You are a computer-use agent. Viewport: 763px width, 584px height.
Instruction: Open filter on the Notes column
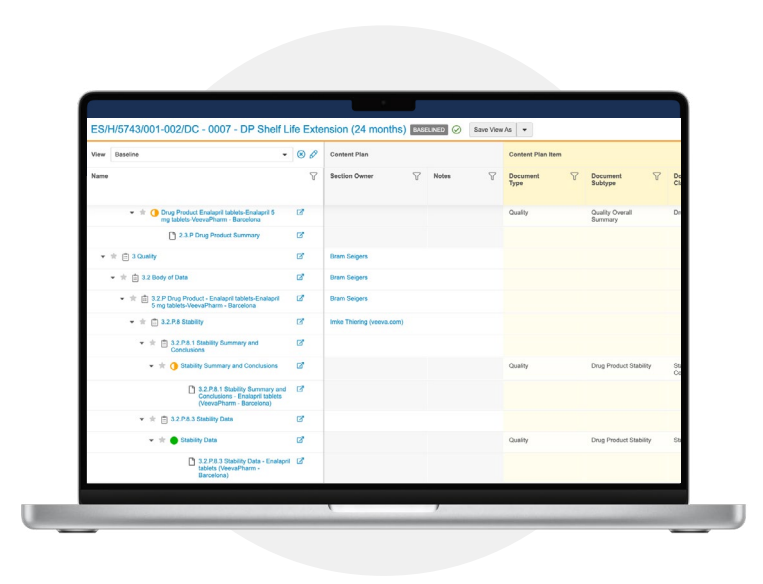click(492, 176)
